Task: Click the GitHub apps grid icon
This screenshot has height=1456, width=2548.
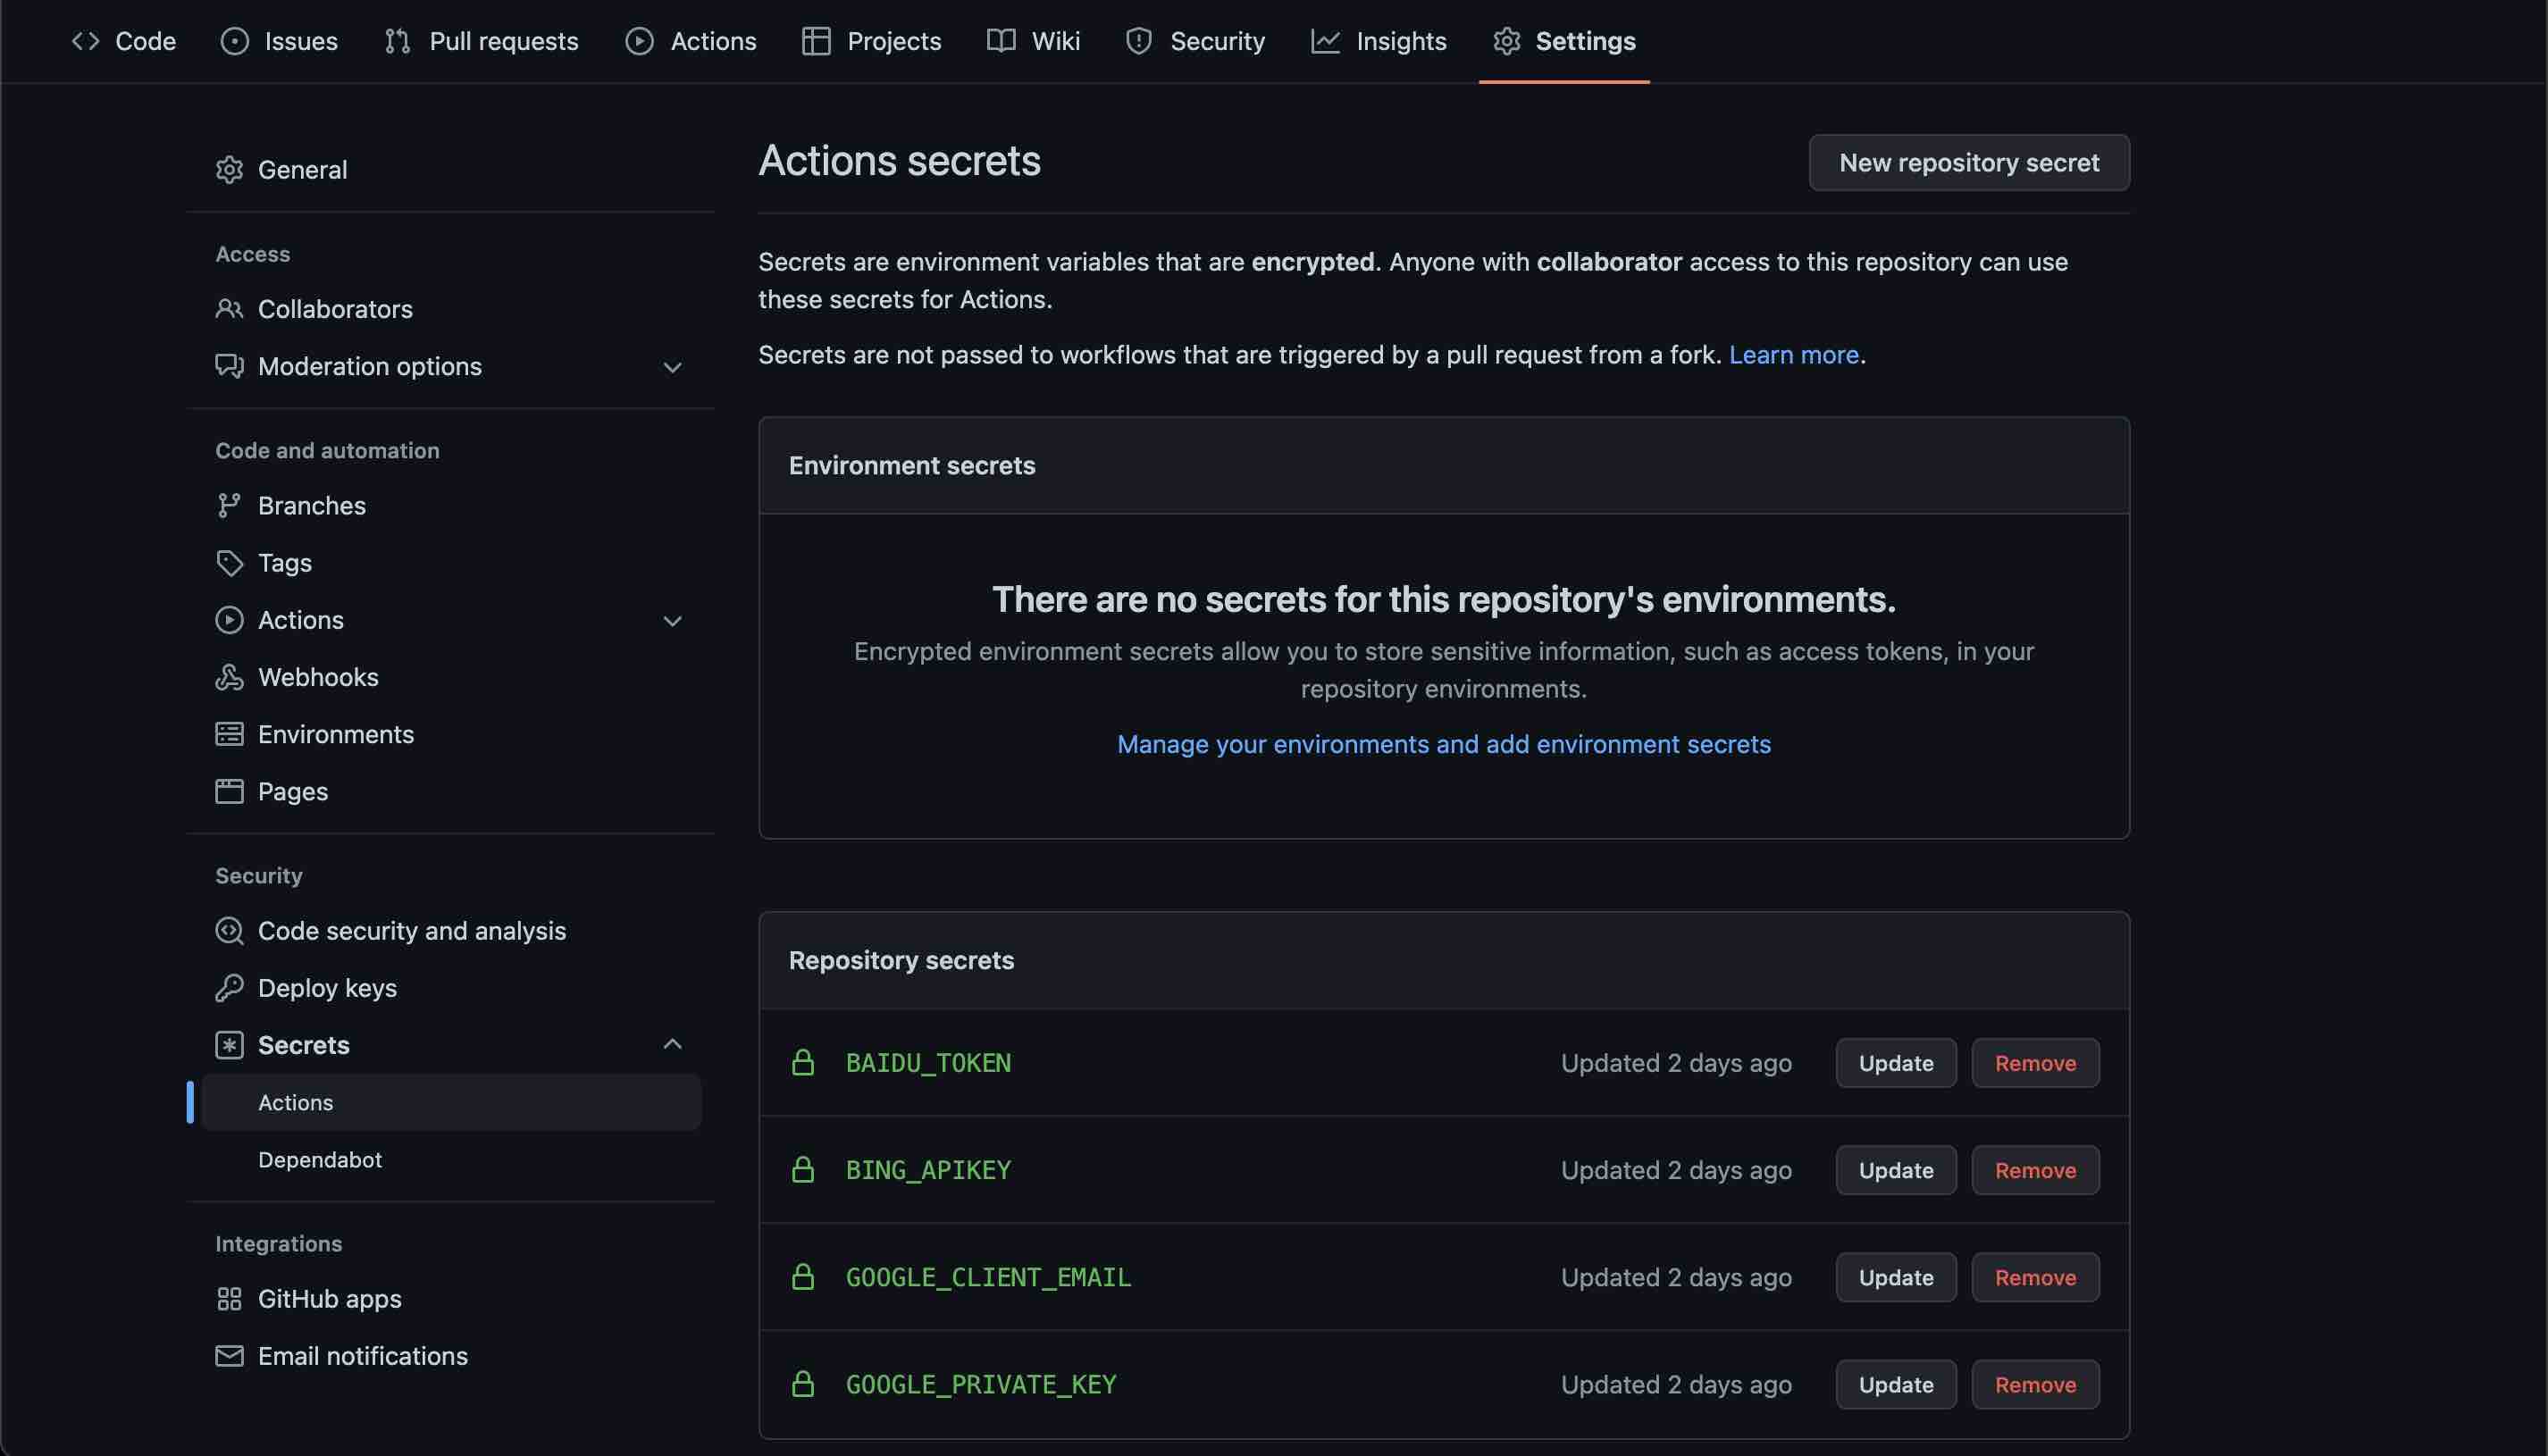Action: (x=229, y=1299)
